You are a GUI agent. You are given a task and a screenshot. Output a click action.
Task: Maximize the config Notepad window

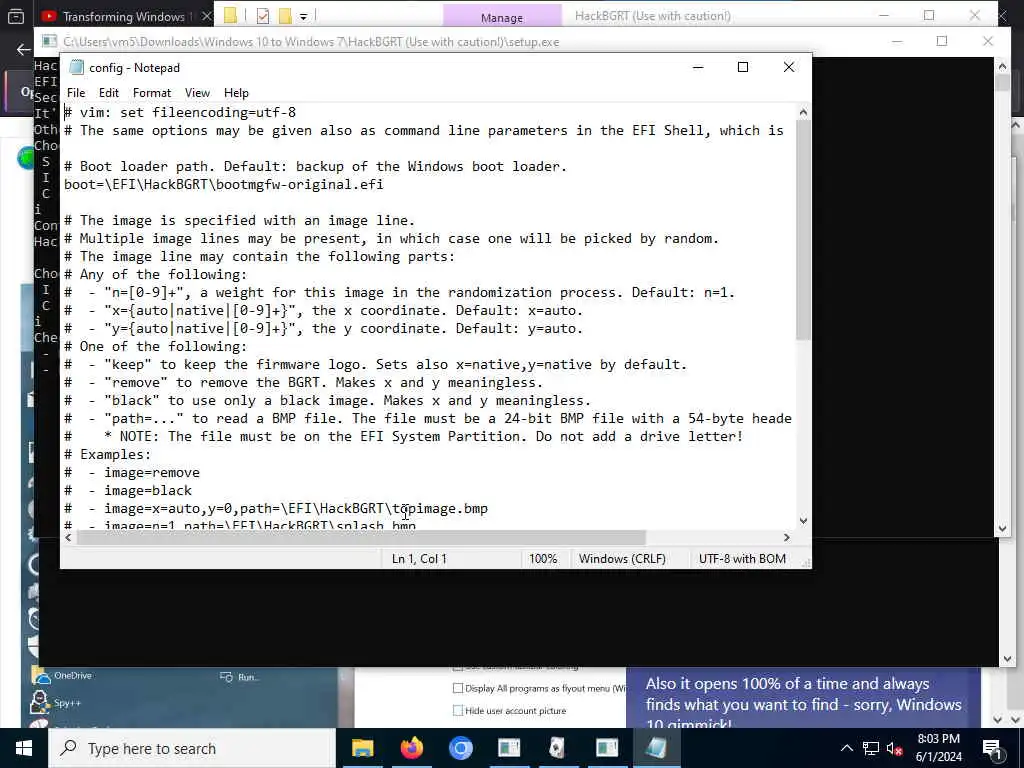[743, 67]
